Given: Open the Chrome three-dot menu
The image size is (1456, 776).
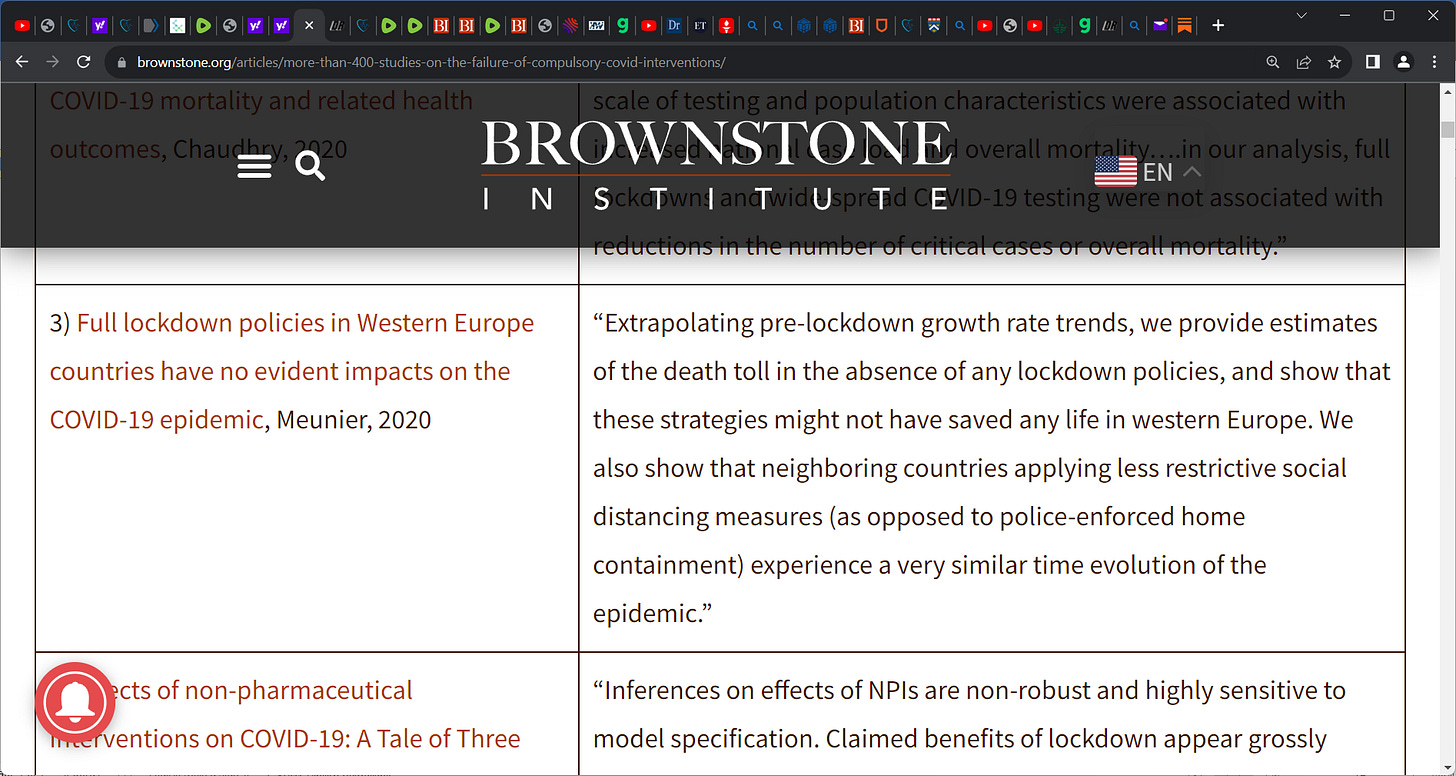Looking at the screenshot, I should pyautogui.click(x=1434, y=62).
